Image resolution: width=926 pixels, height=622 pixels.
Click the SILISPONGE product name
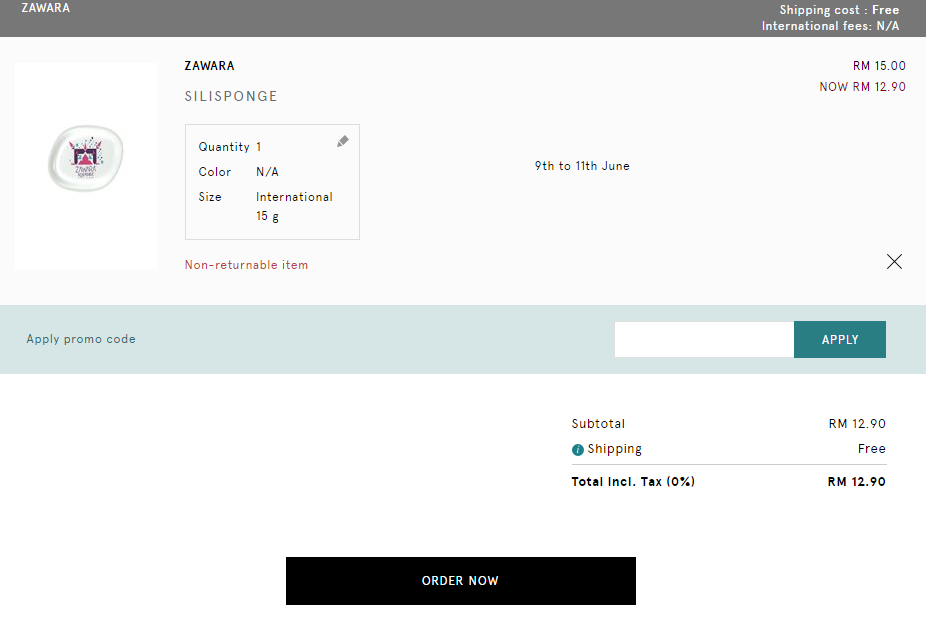click(231, 96)
